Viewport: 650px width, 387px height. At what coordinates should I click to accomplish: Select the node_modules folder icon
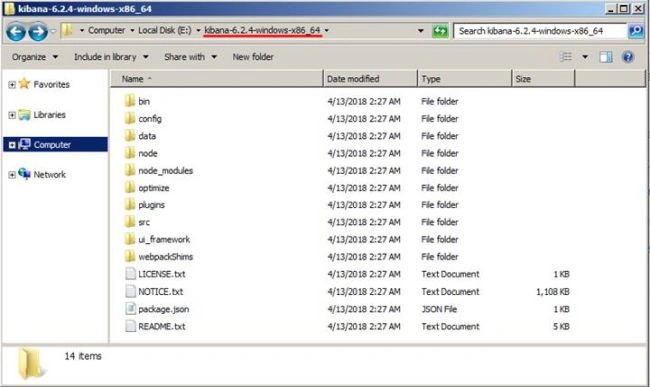point(130,170)
